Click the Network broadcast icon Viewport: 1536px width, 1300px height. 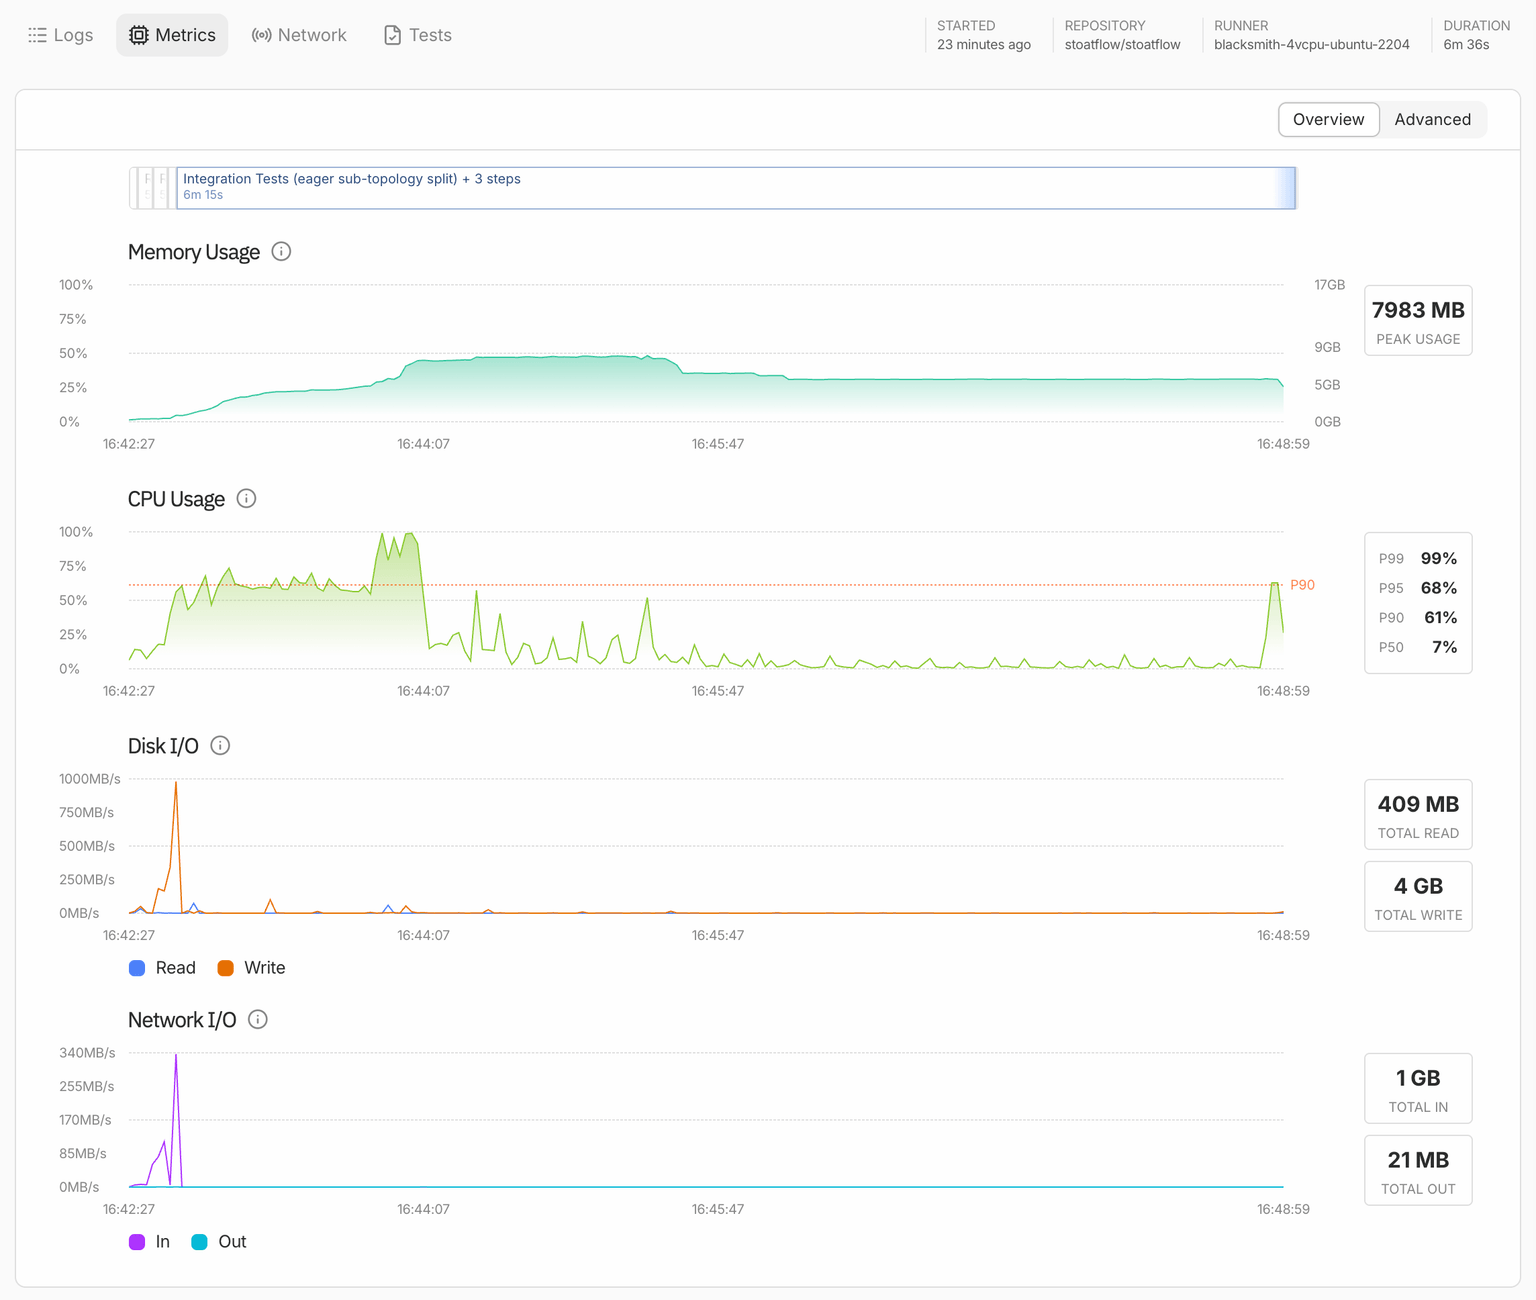(x=262, y=35)
